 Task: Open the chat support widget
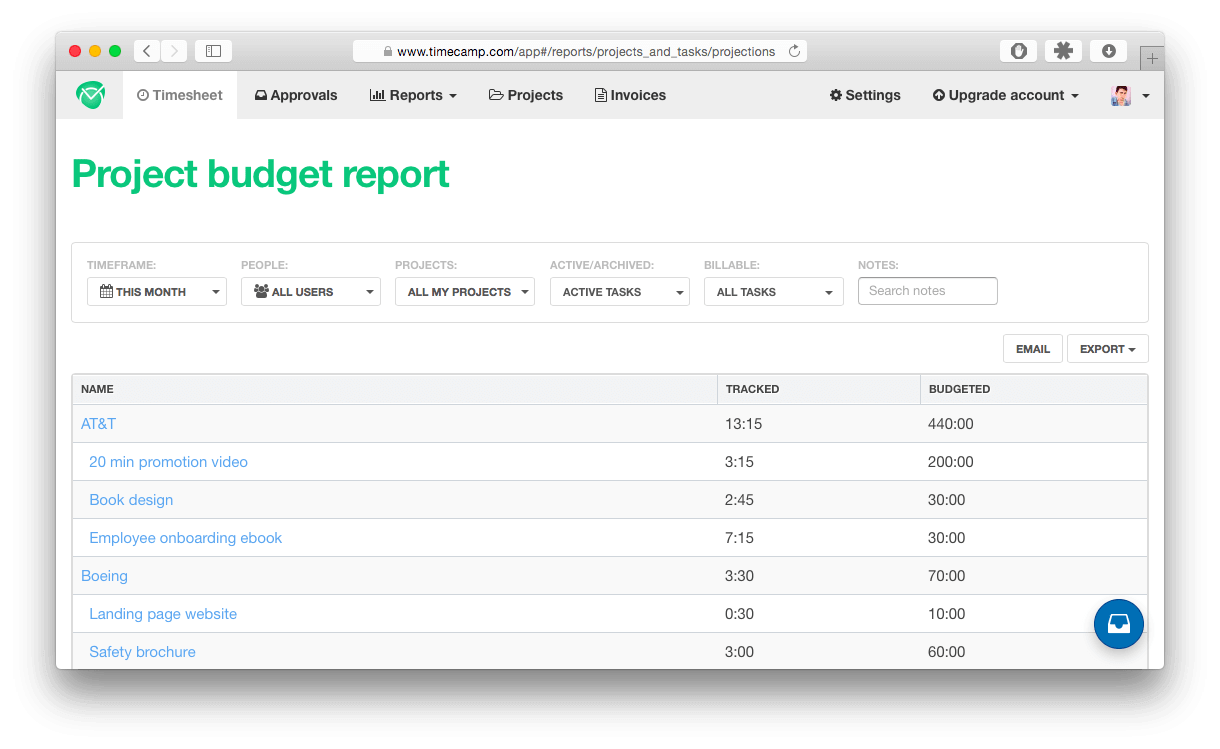[x=1119, y=623]
